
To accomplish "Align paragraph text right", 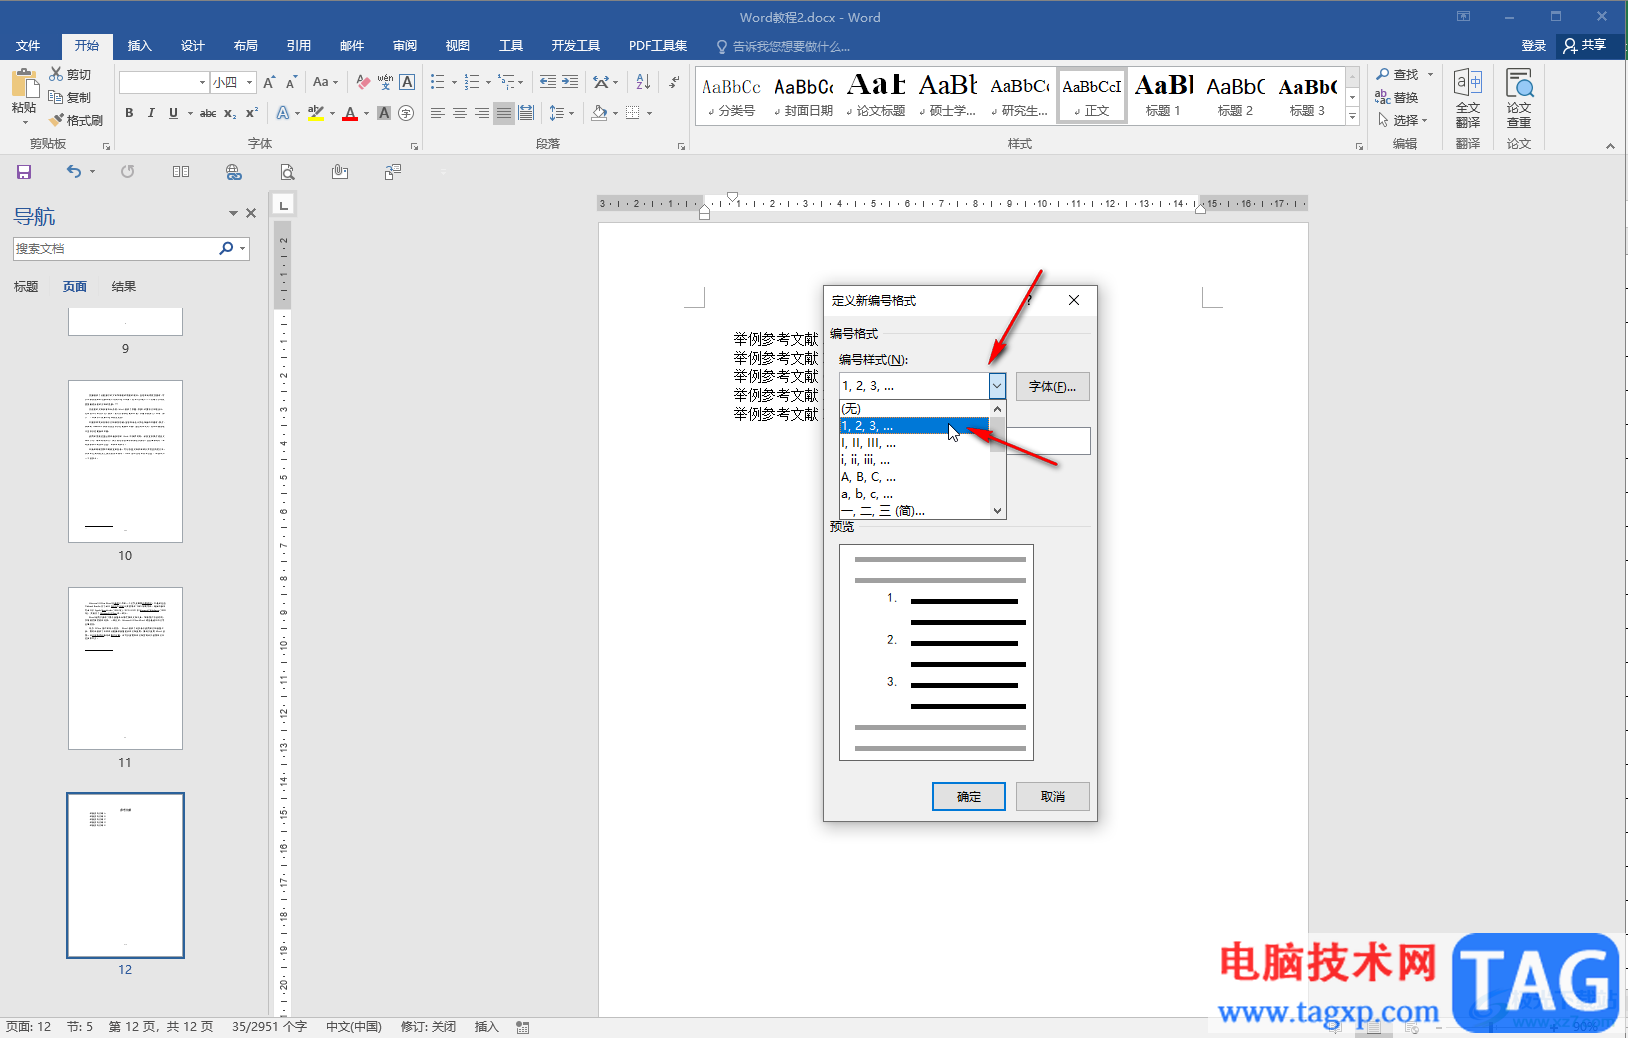I will pyautogui.click(x=482, y=113).
